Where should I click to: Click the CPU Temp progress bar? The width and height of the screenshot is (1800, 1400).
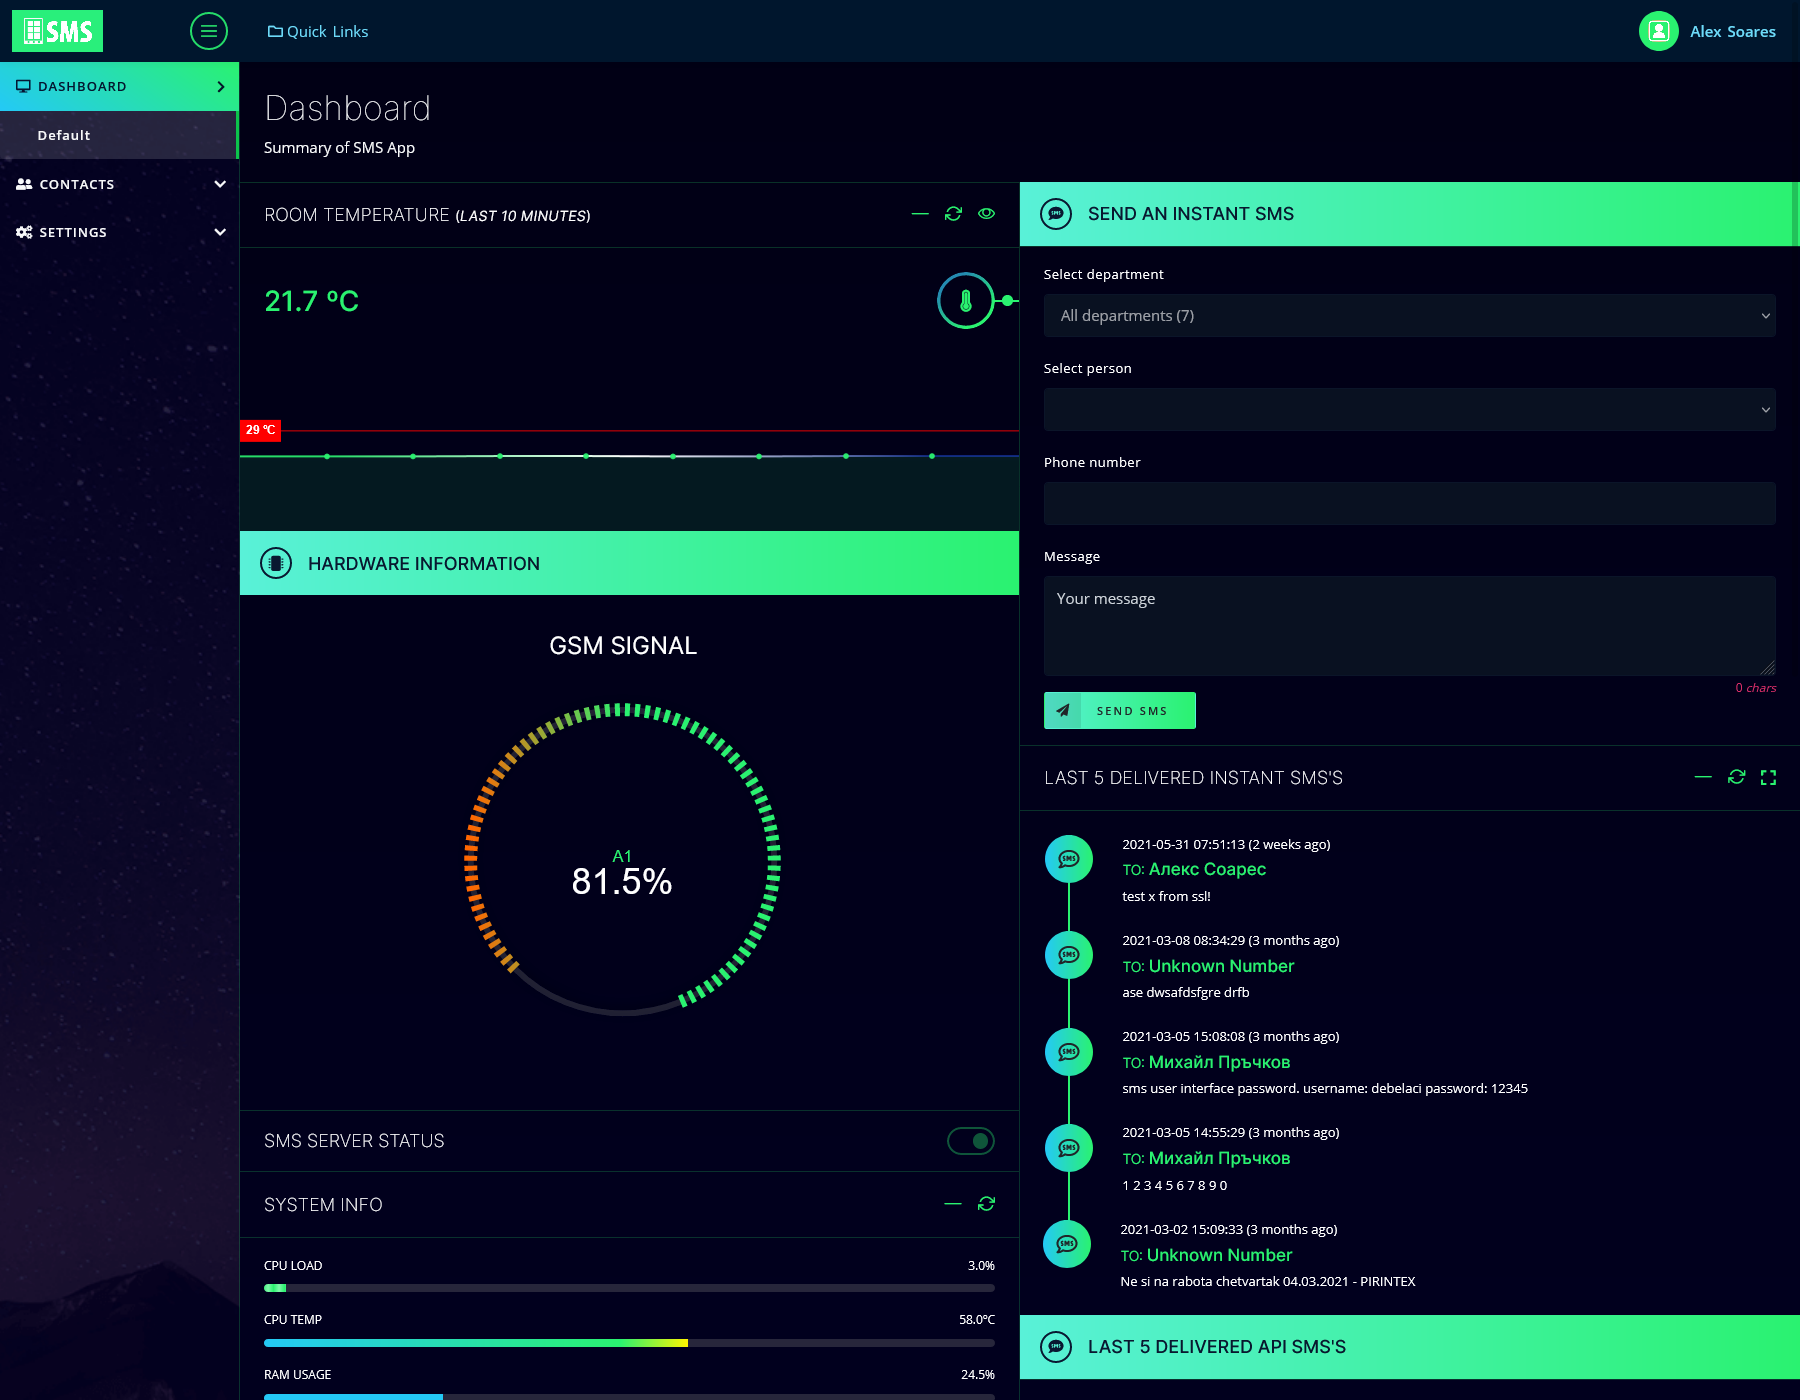(x=629, y=1343)
